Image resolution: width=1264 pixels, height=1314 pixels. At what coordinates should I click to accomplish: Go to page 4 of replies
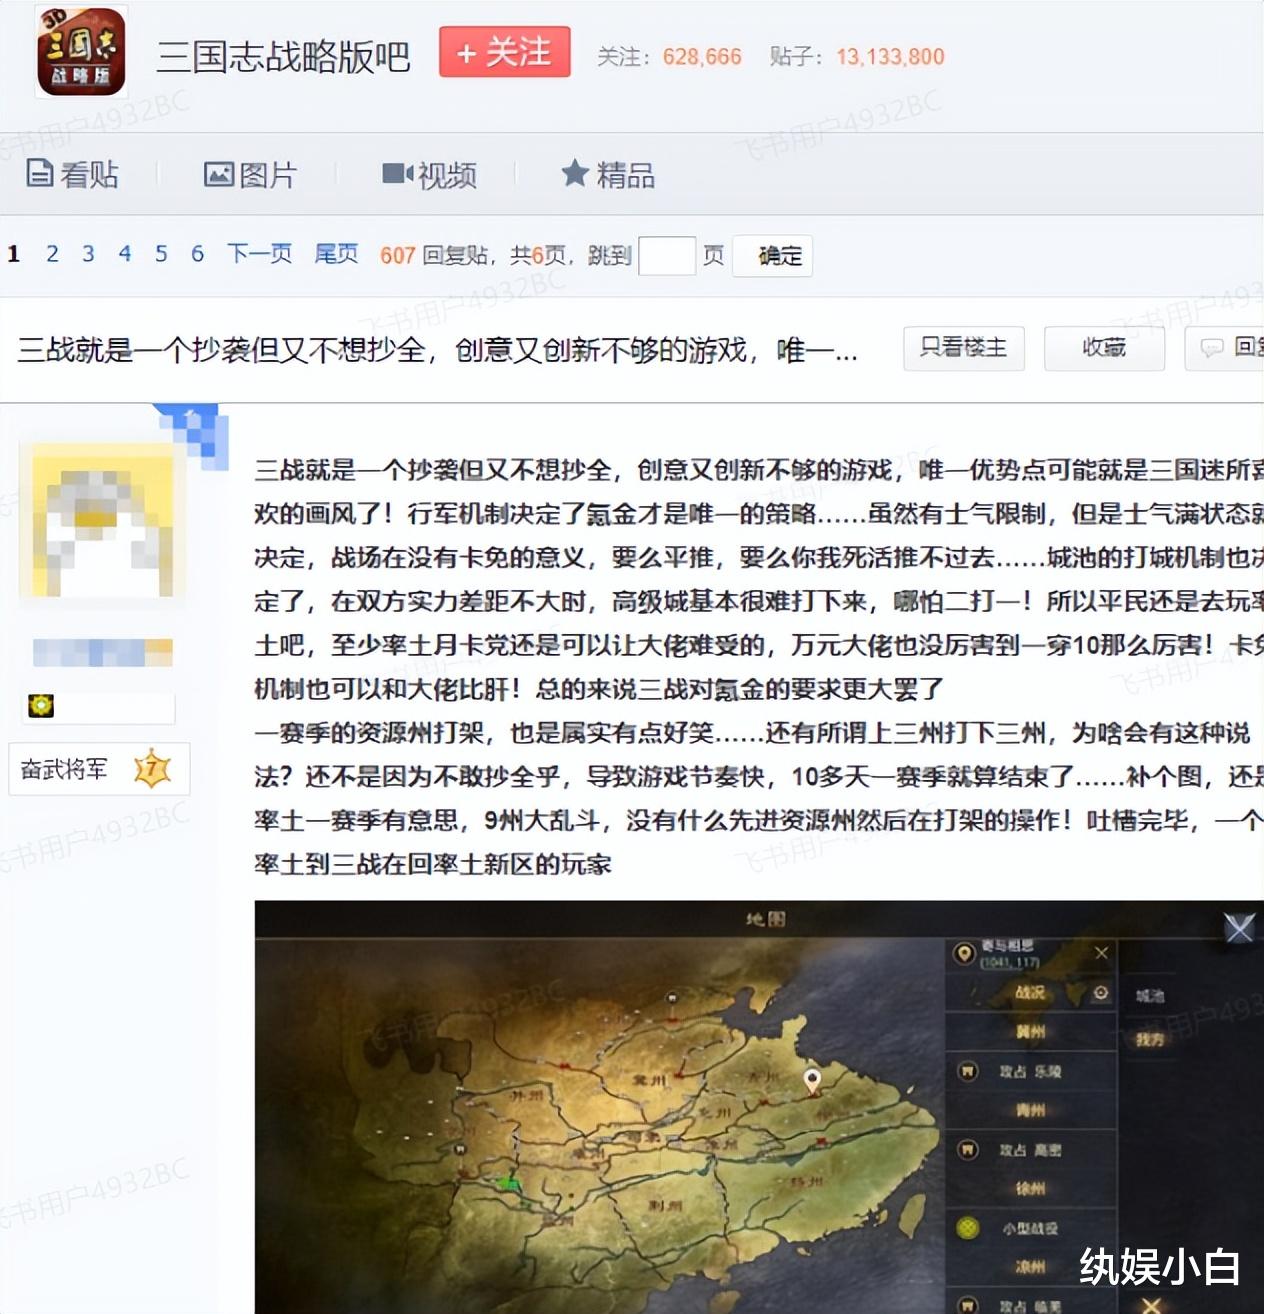click(x=125, y=254)
